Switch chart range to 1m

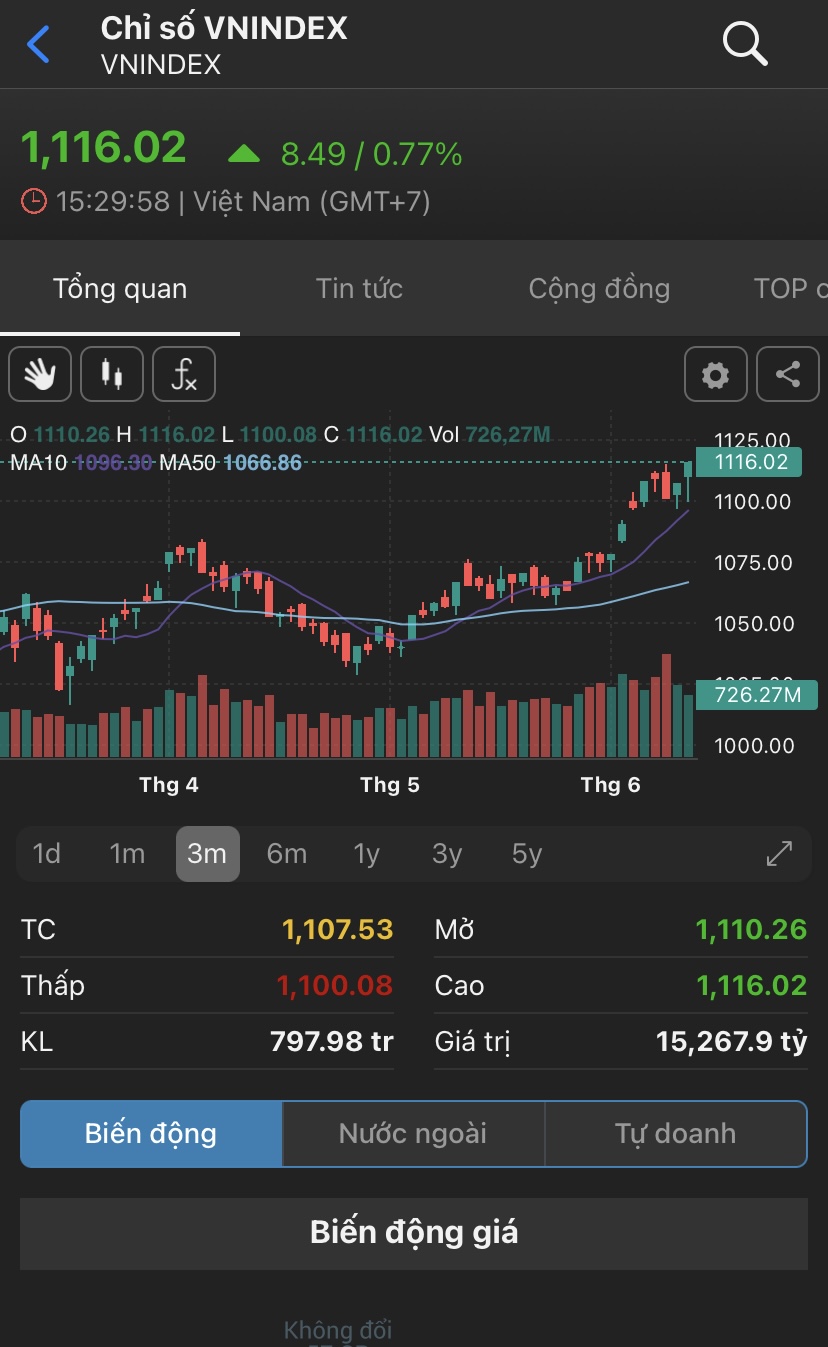click(127, 854)
